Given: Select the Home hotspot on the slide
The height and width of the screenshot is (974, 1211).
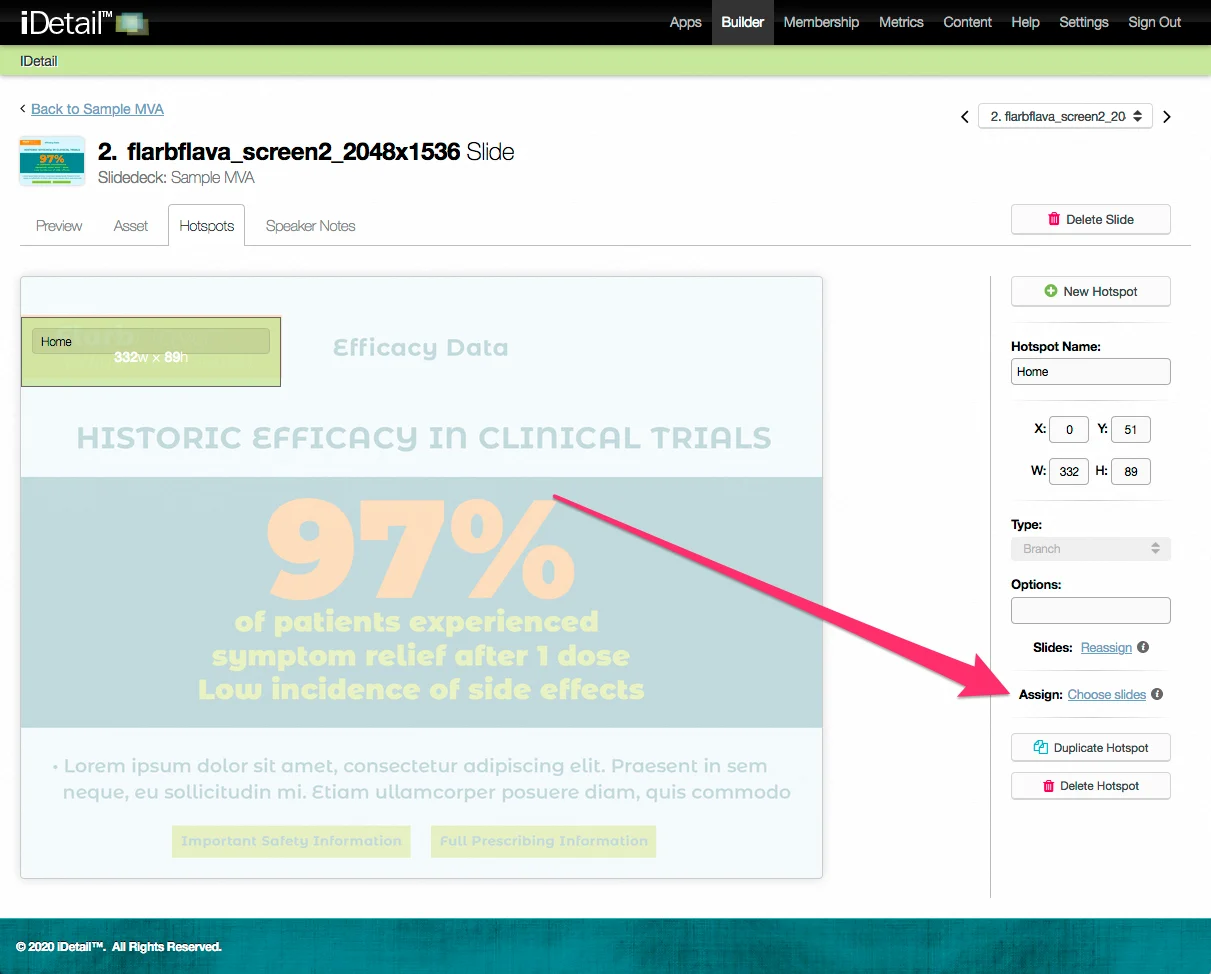Looking at the screenshot, I should click(151, 352).
